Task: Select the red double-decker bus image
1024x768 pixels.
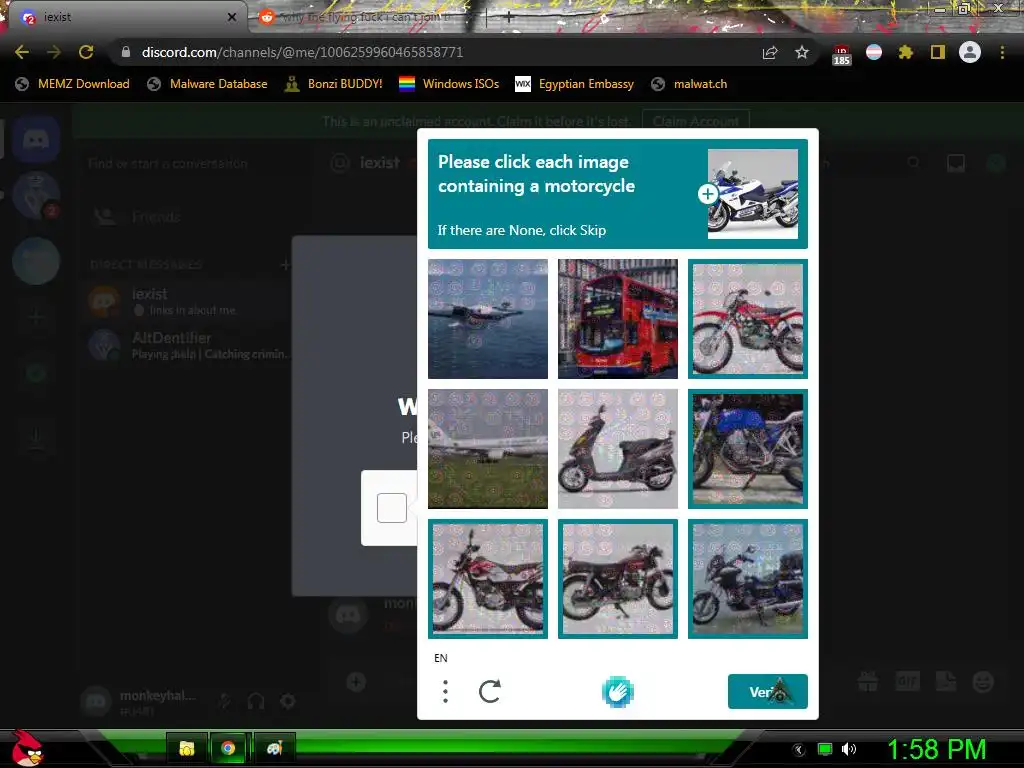Action: 618,319
